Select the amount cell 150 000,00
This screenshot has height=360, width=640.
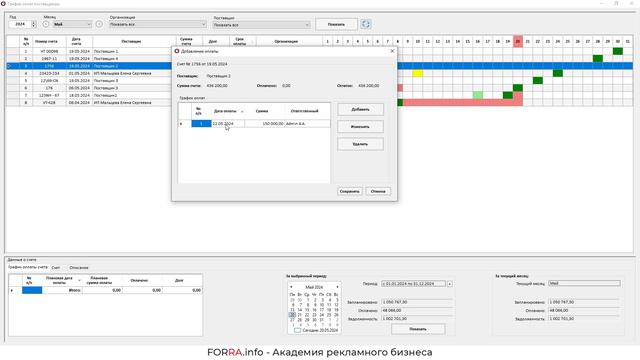(264, 123)
